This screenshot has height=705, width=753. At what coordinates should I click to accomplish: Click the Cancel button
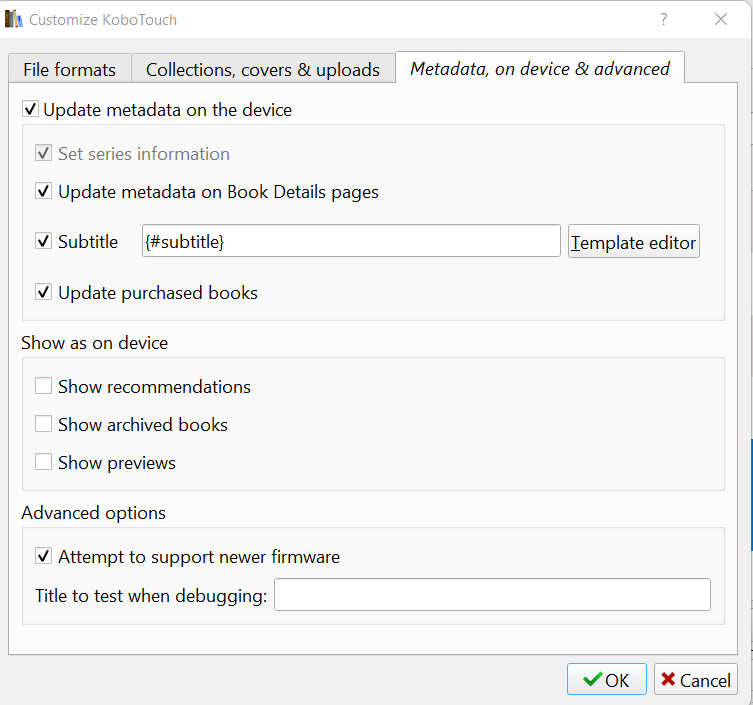(695, 679)
